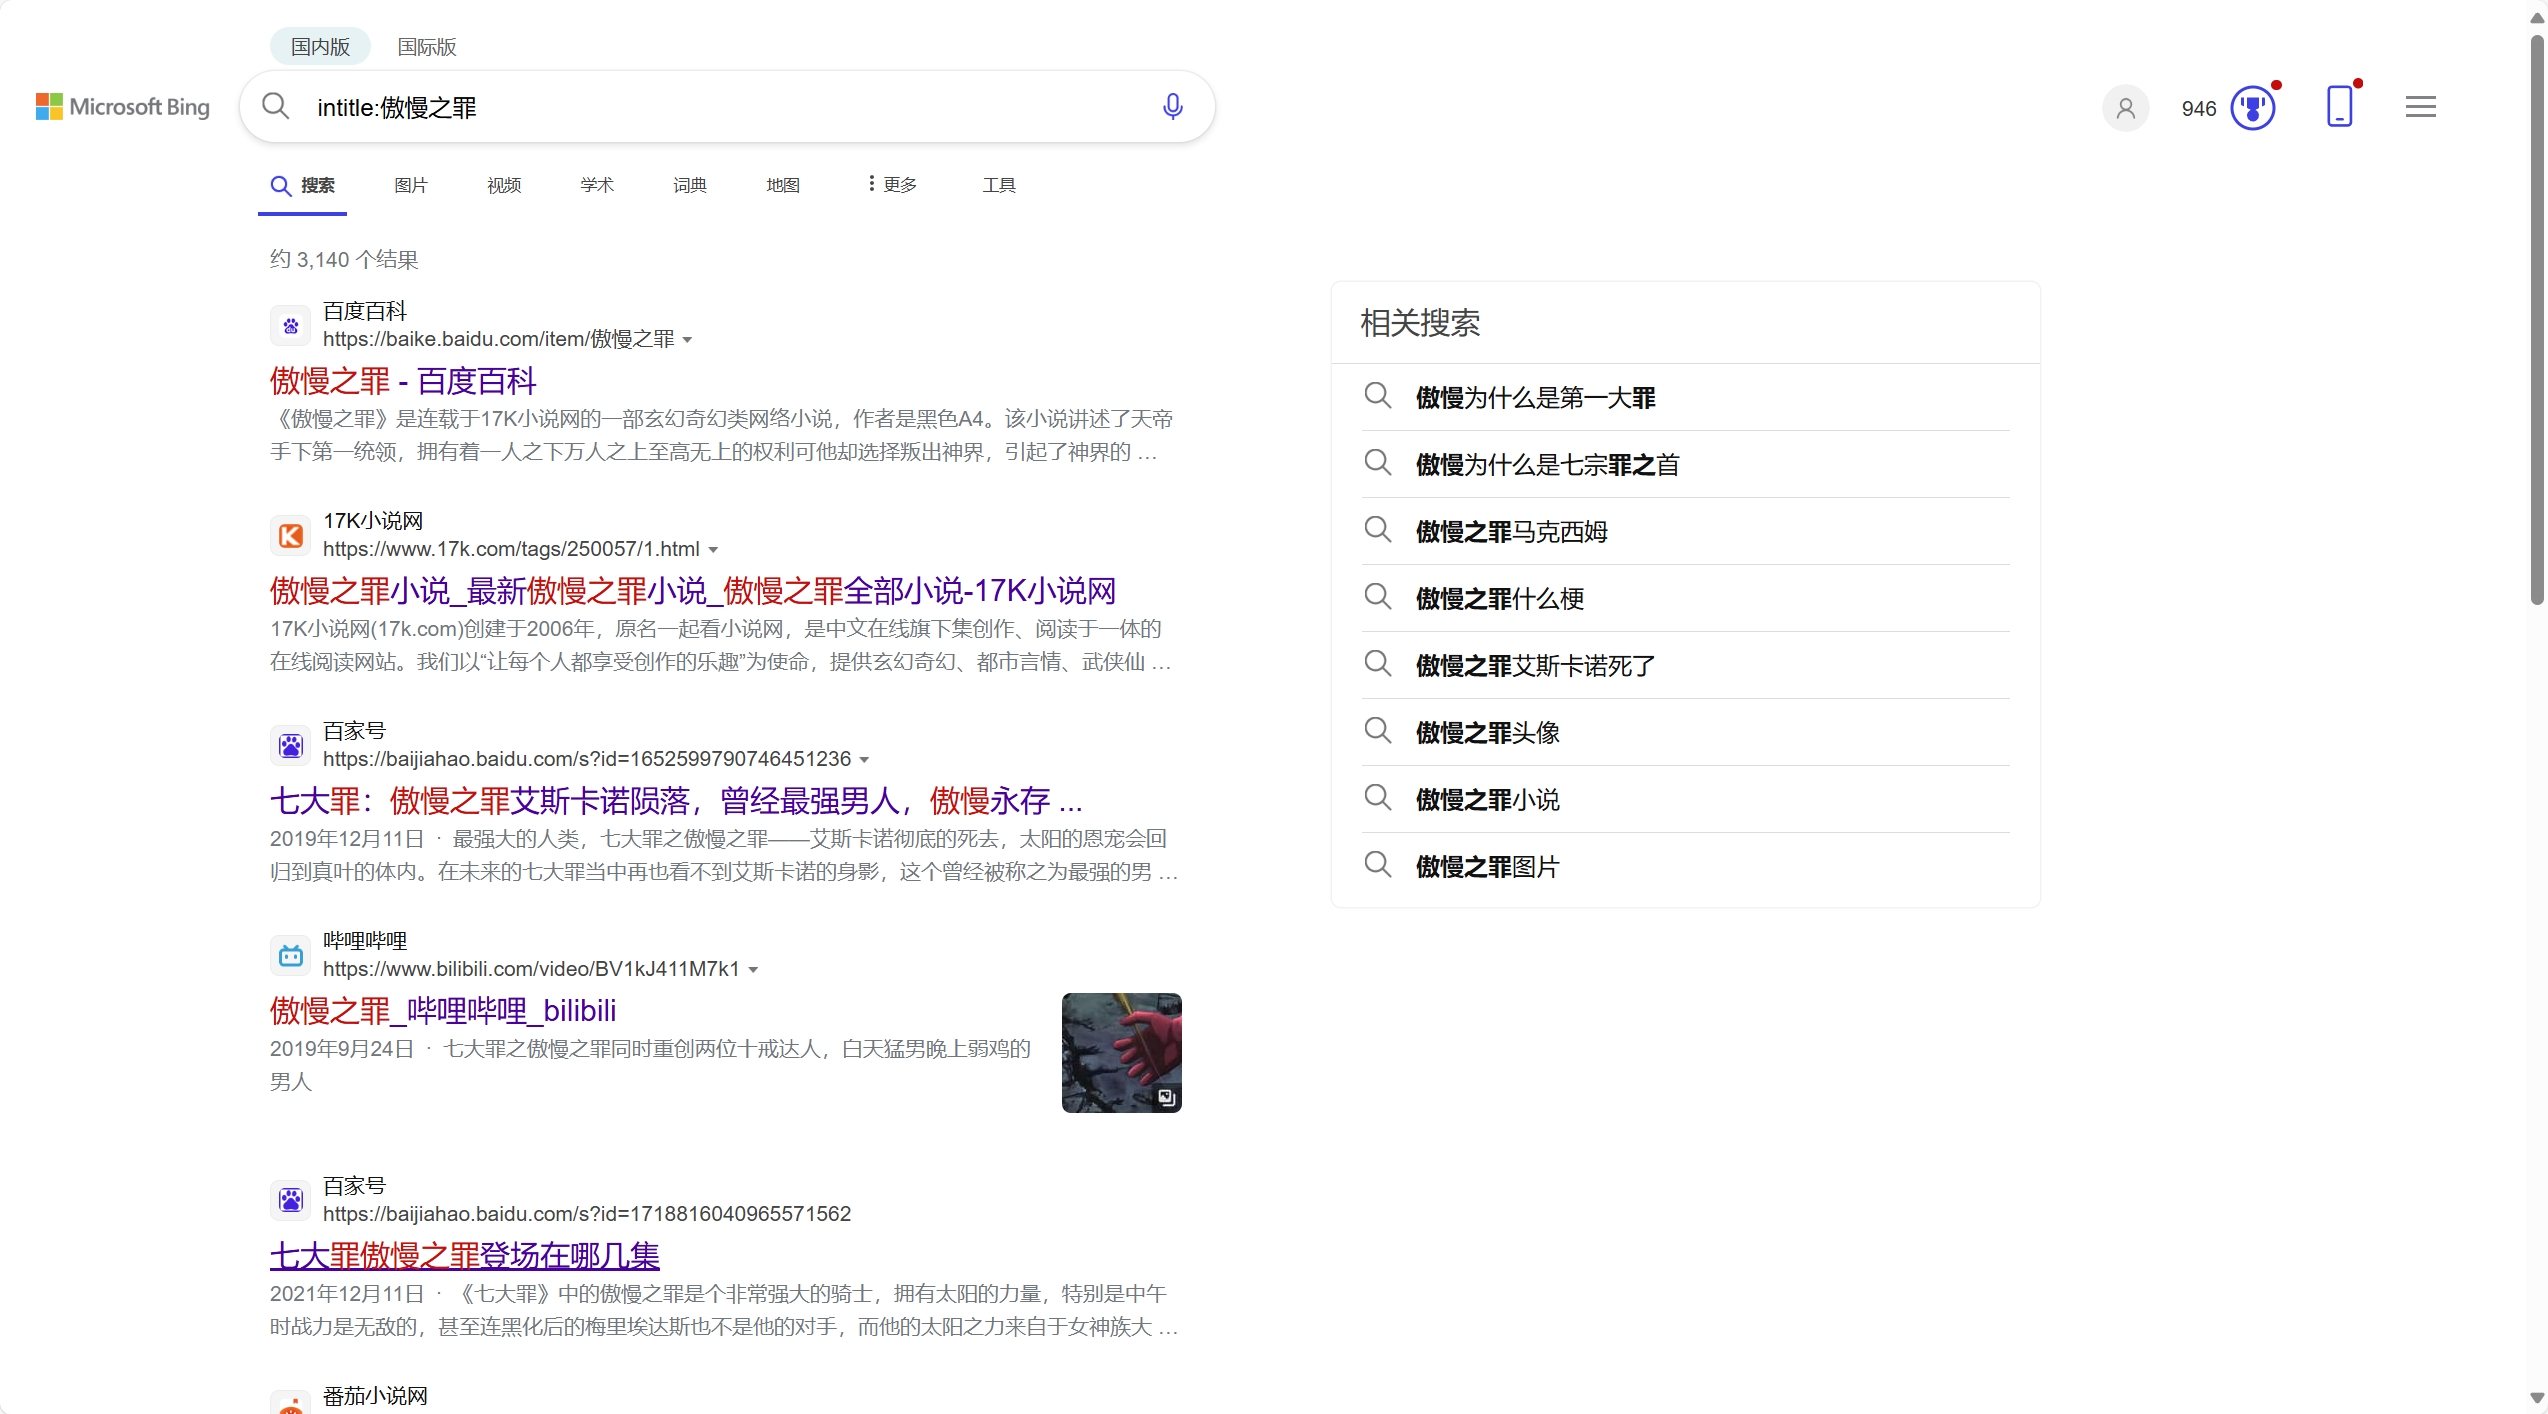Image resolution: width=2548 pixels, height=1414 pixels.
Task: Expand dropdown arrow next to bilibili.com URL
Action: click(753, 970)
